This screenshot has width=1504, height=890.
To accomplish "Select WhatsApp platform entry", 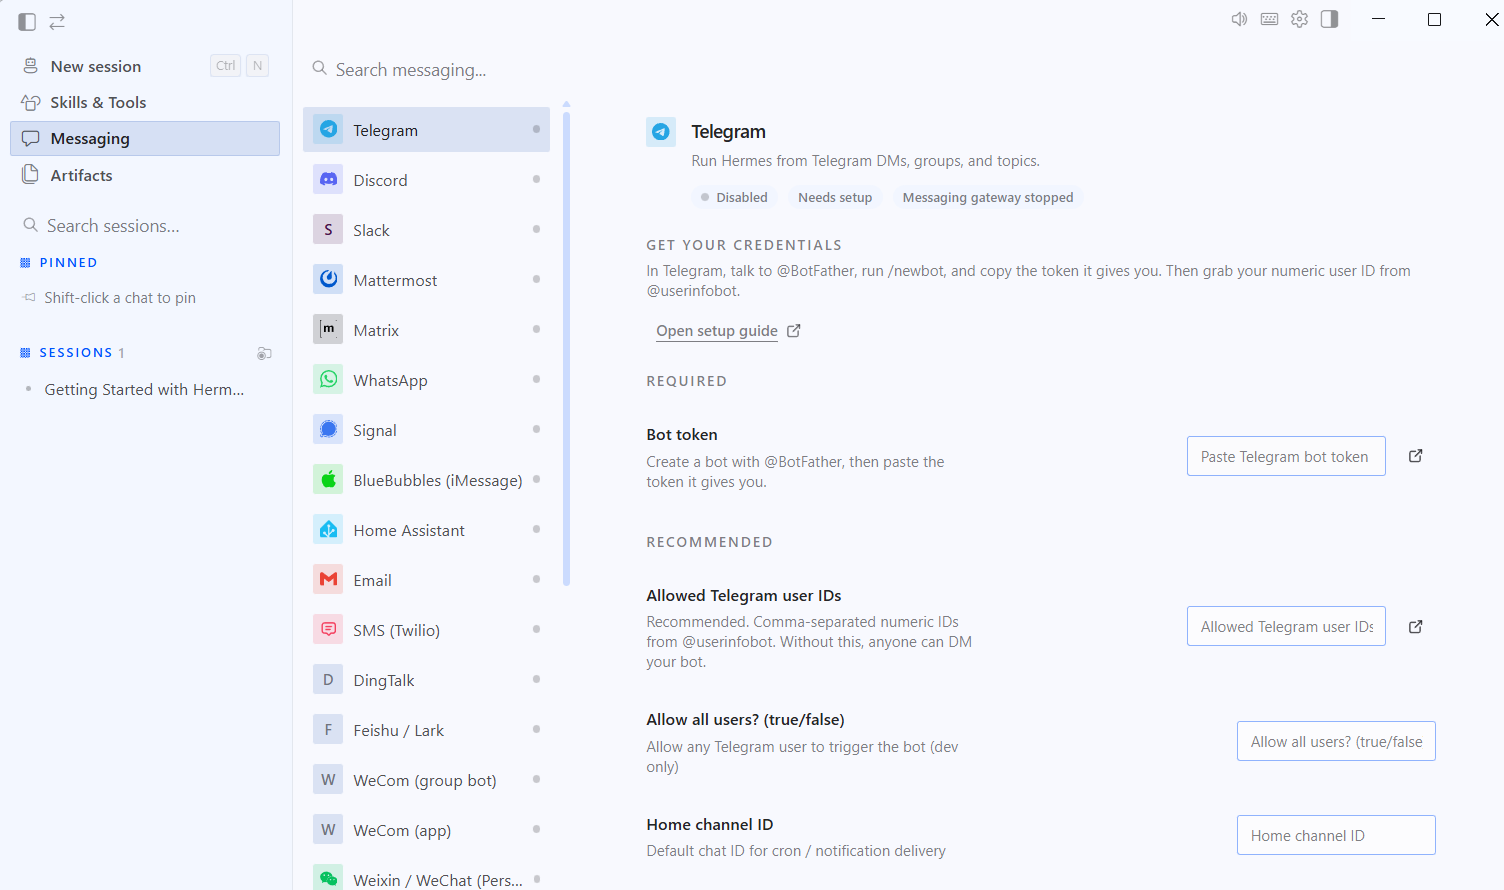I will point(426,380).
